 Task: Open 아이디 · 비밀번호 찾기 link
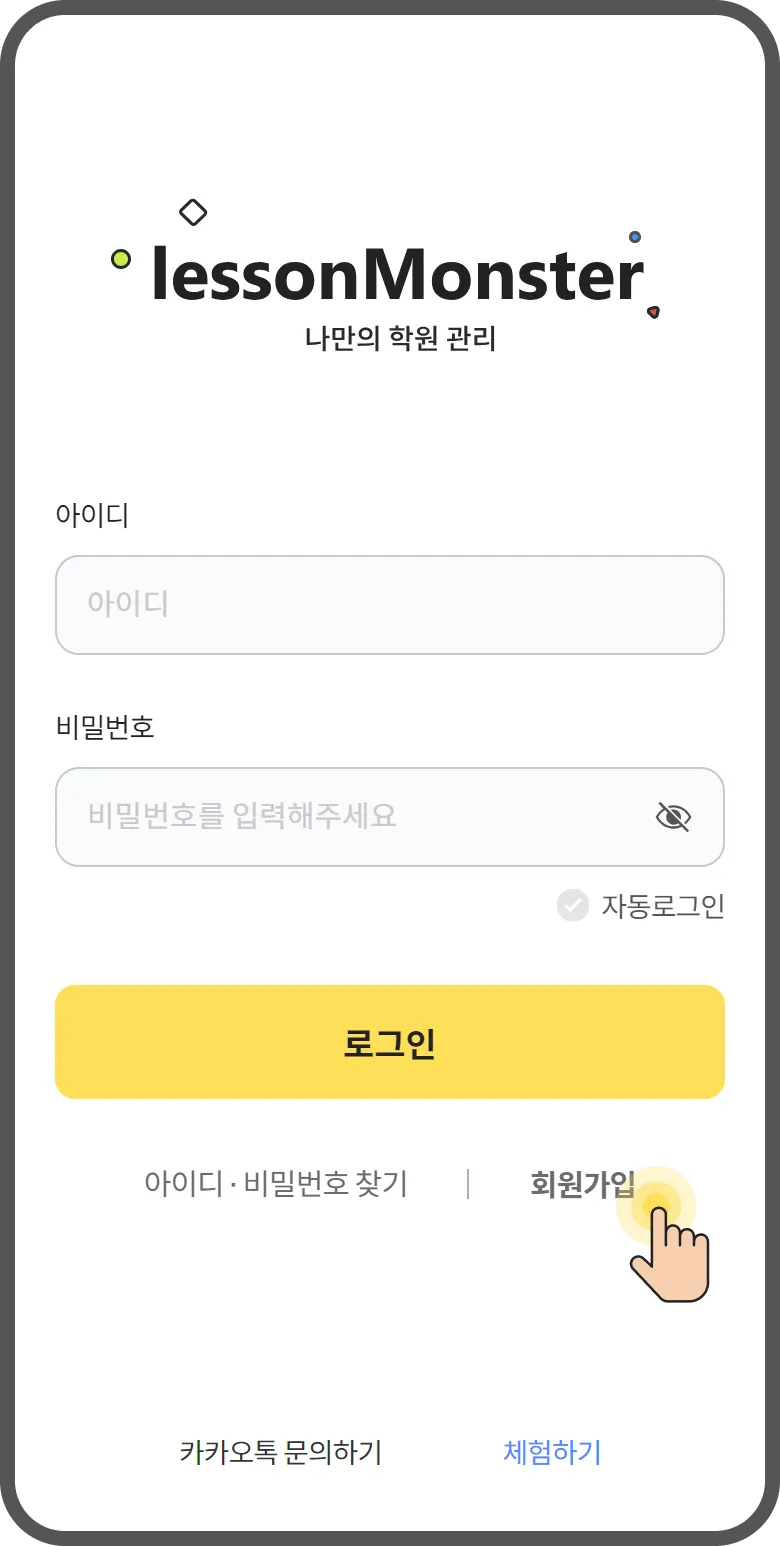276,1184
